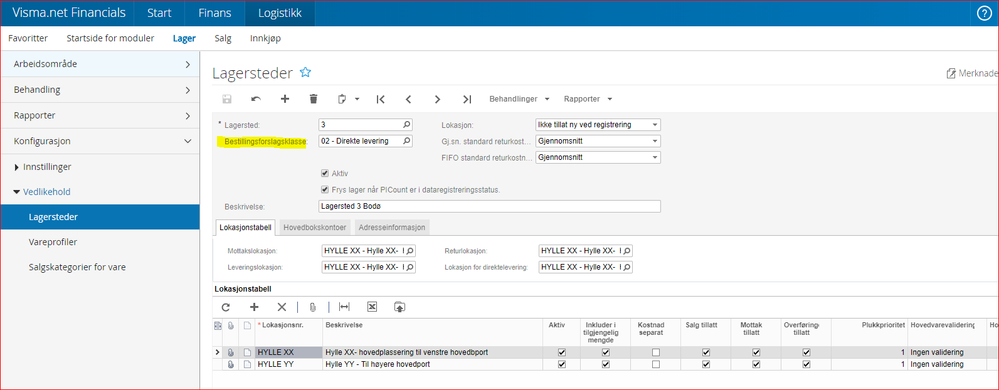Click the undo arrow in the toolbar
Screen dimensions: 999x390
click(256, 99)
